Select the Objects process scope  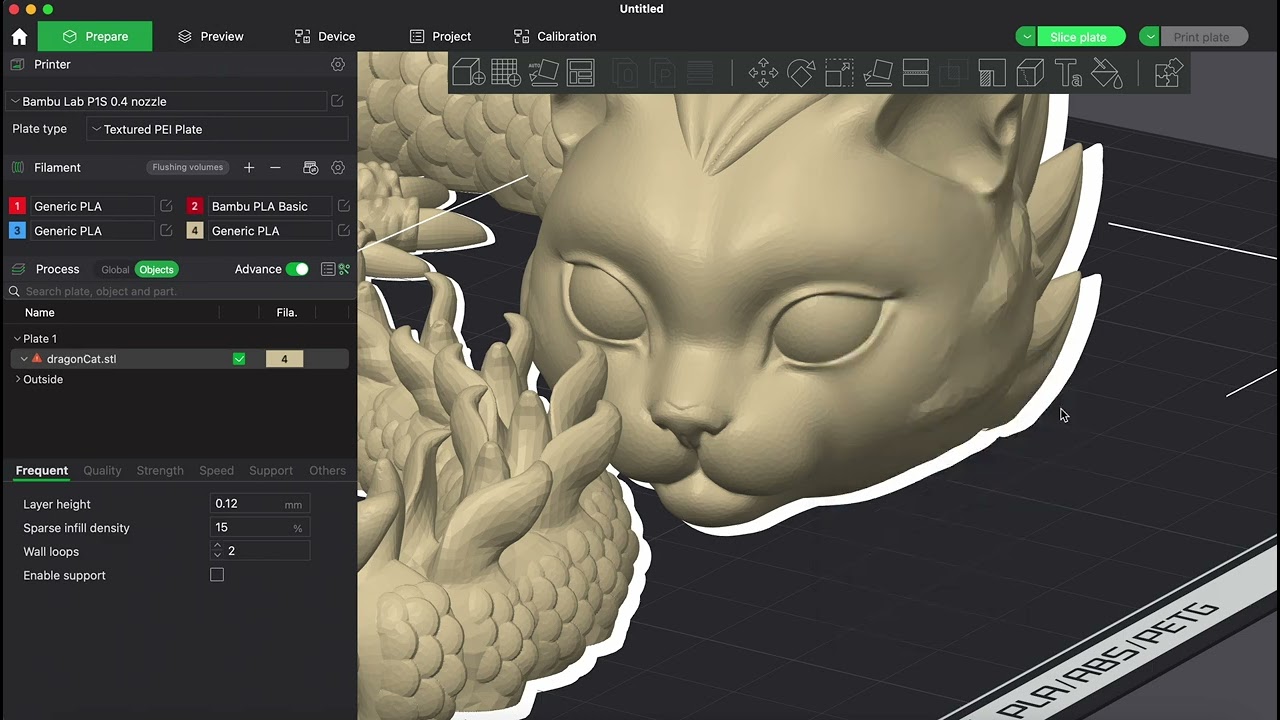[156, 270]
